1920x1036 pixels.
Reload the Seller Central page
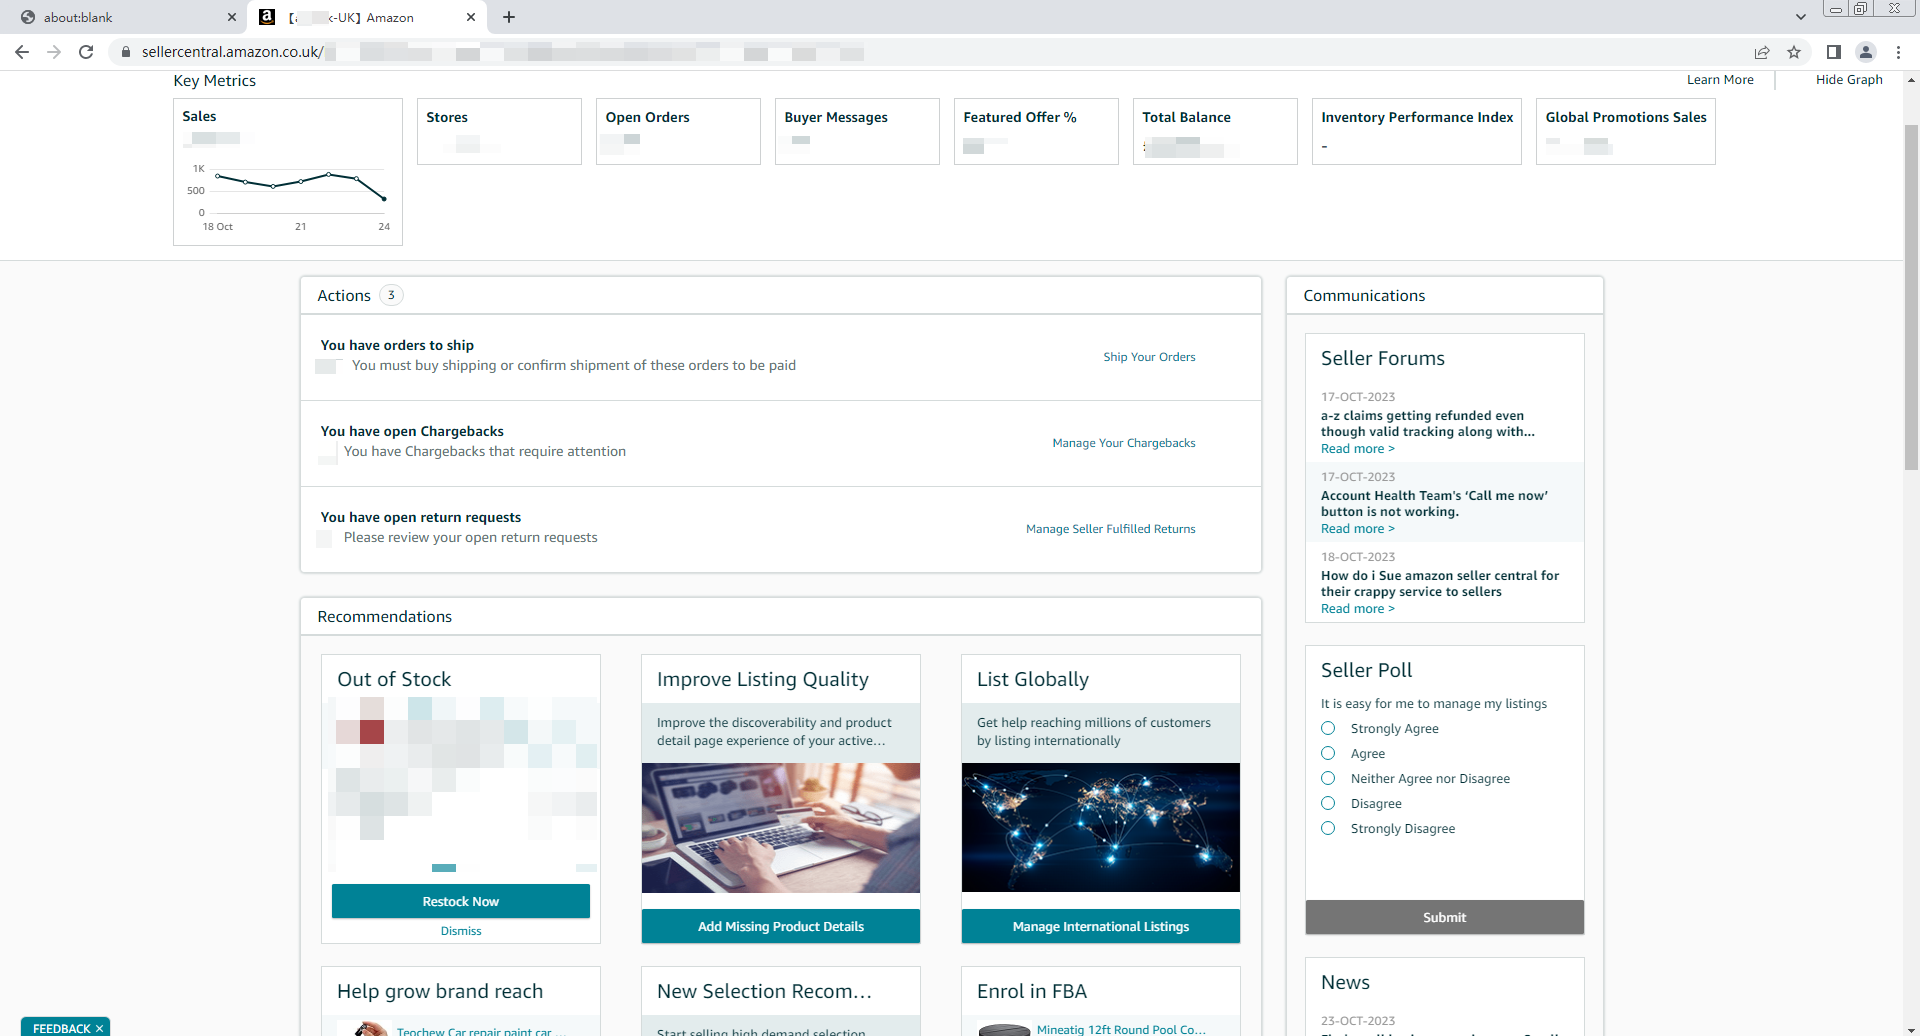pos(86,52)
